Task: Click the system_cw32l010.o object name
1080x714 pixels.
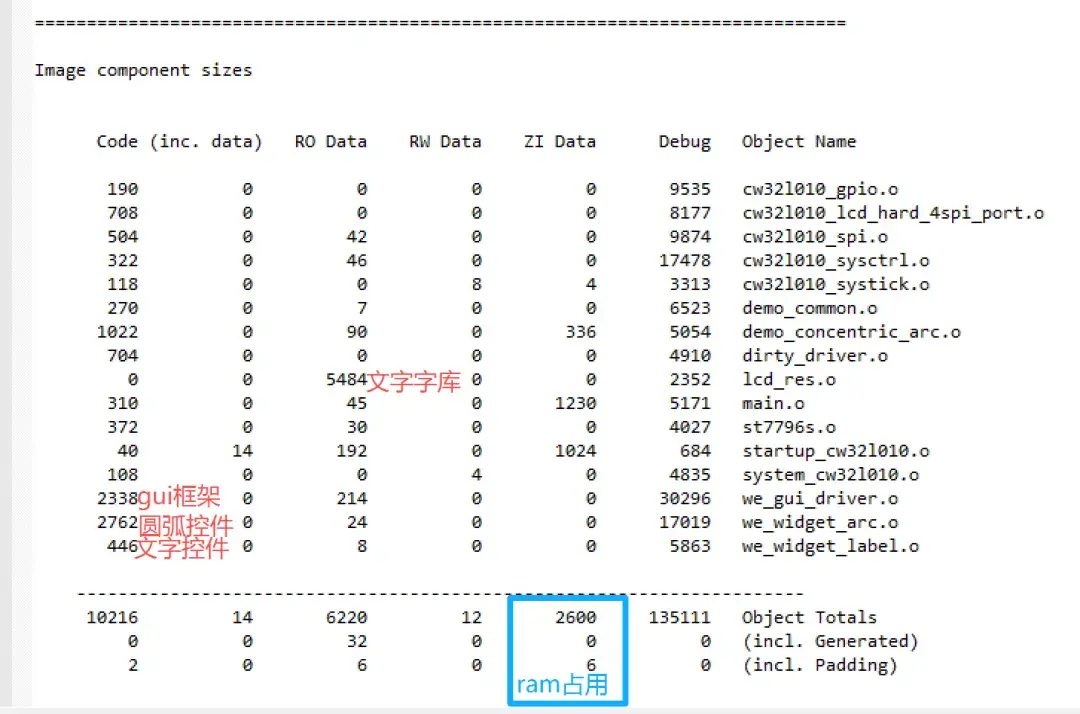Action: point(831,475)
